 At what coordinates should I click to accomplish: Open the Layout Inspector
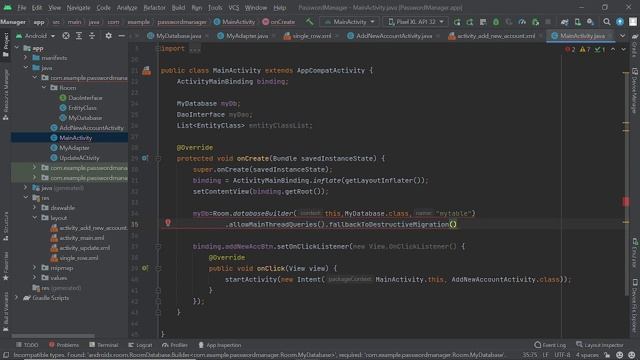pyautogui.click(x=600, y=345)
